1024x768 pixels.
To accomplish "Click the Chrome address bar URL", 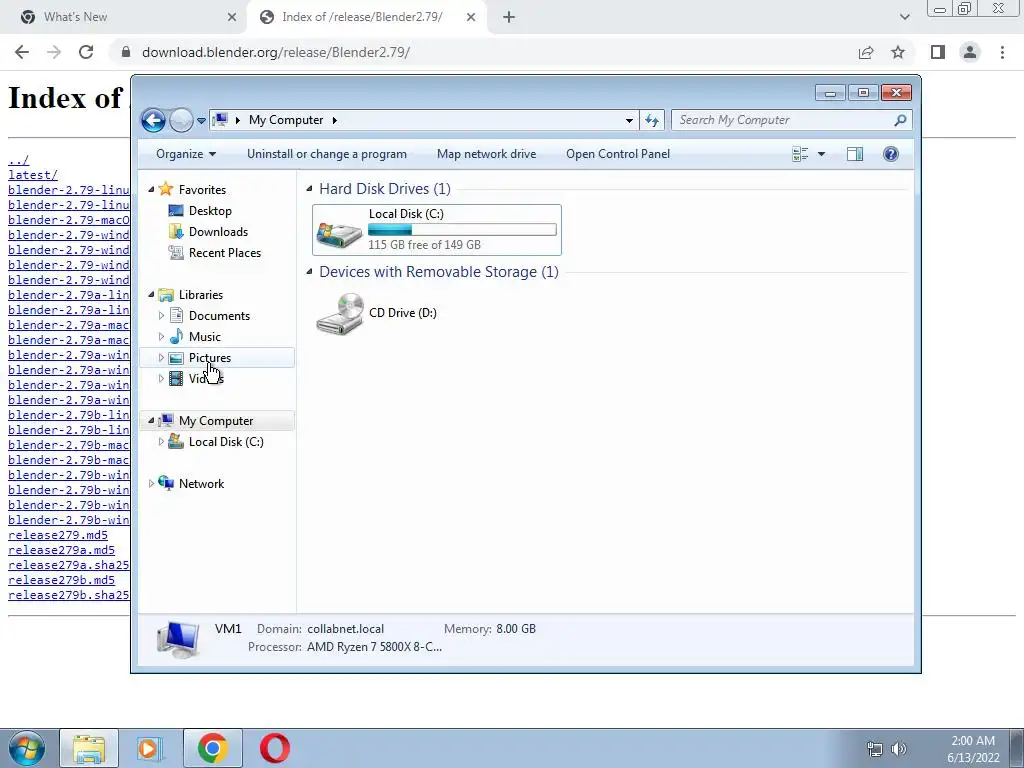I will click(x=276, y=52).
